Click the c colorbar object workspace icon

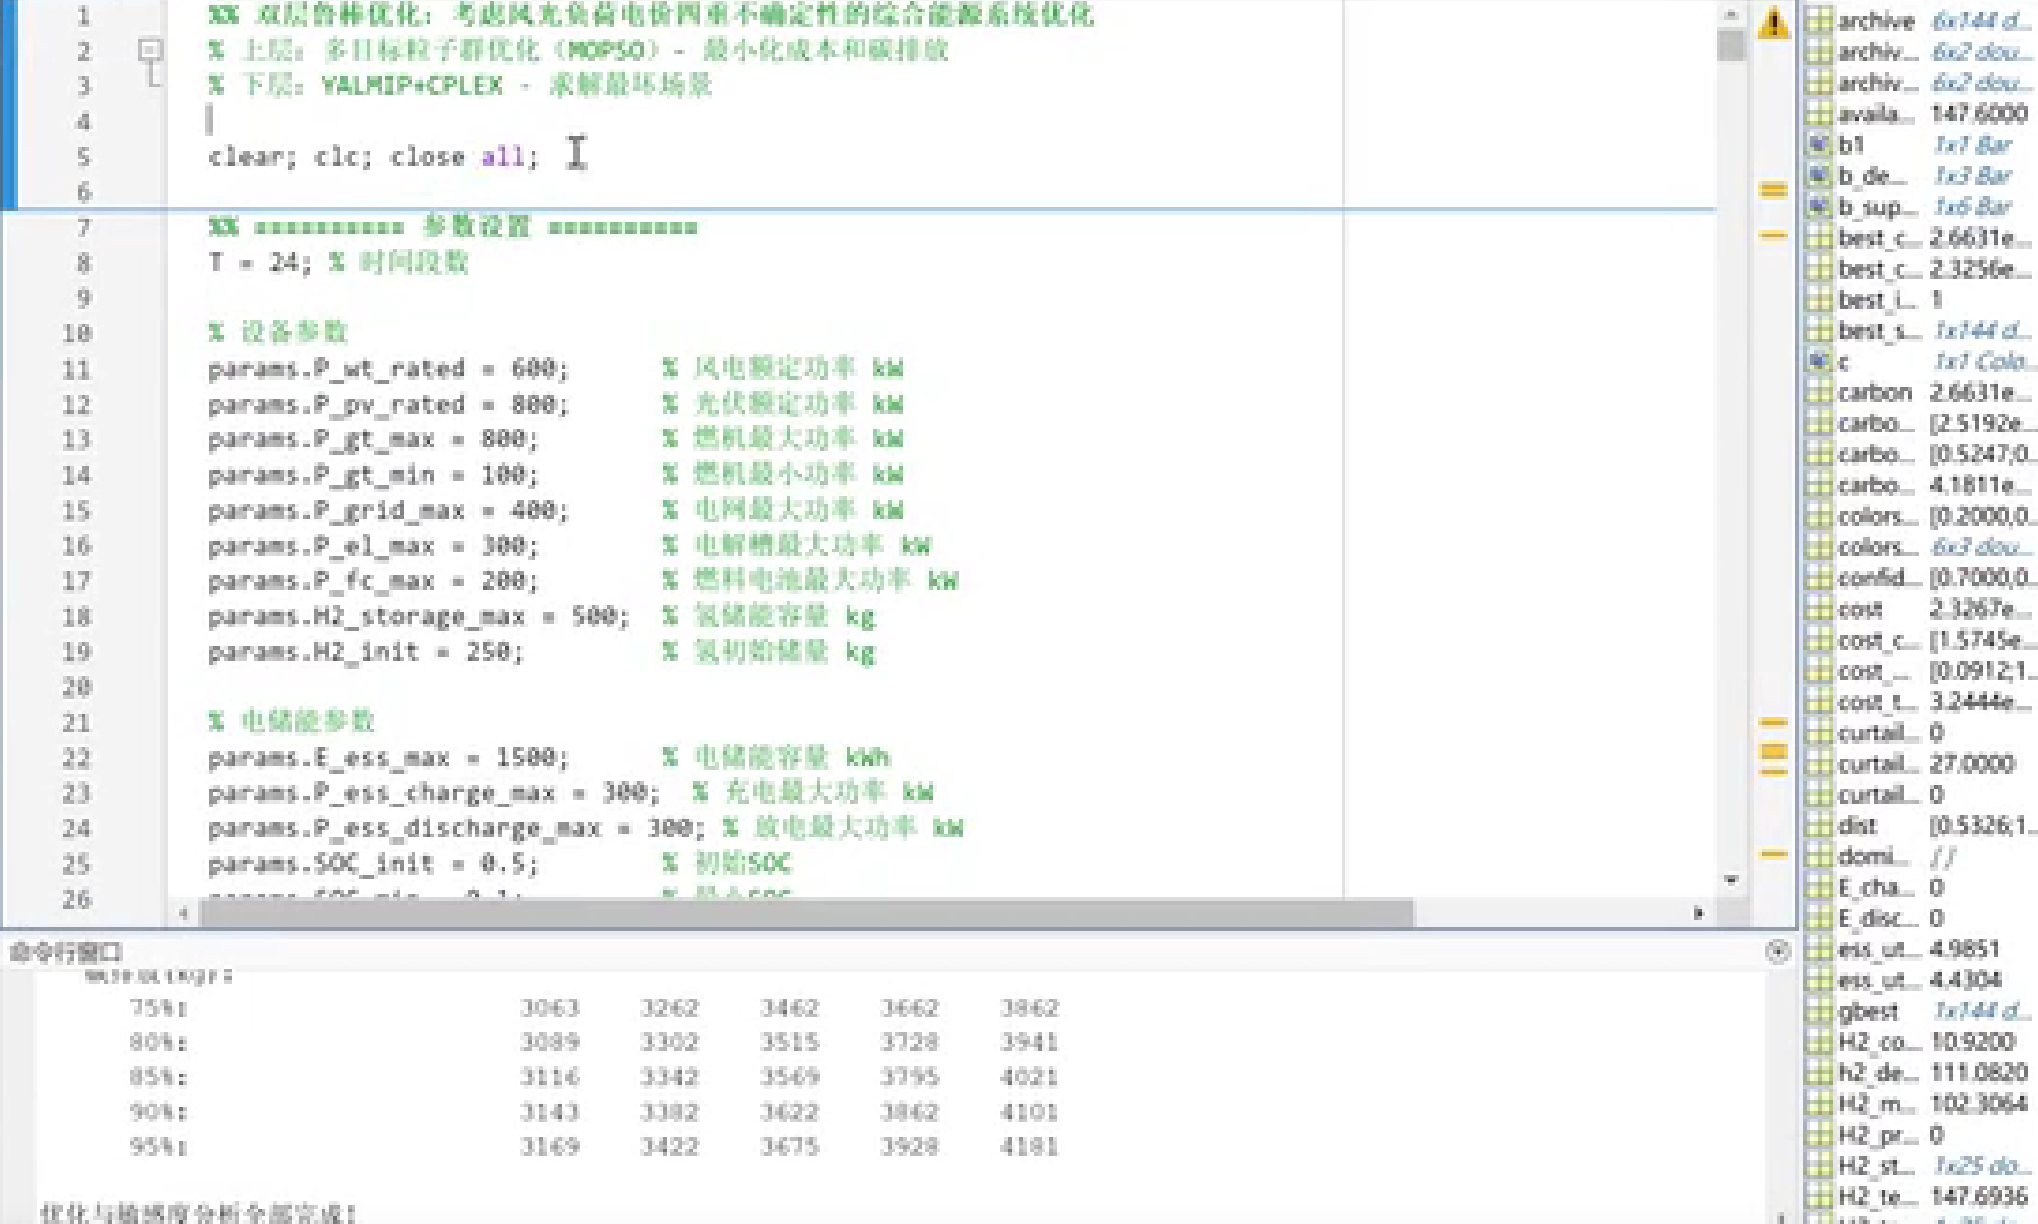[1819, 361]
